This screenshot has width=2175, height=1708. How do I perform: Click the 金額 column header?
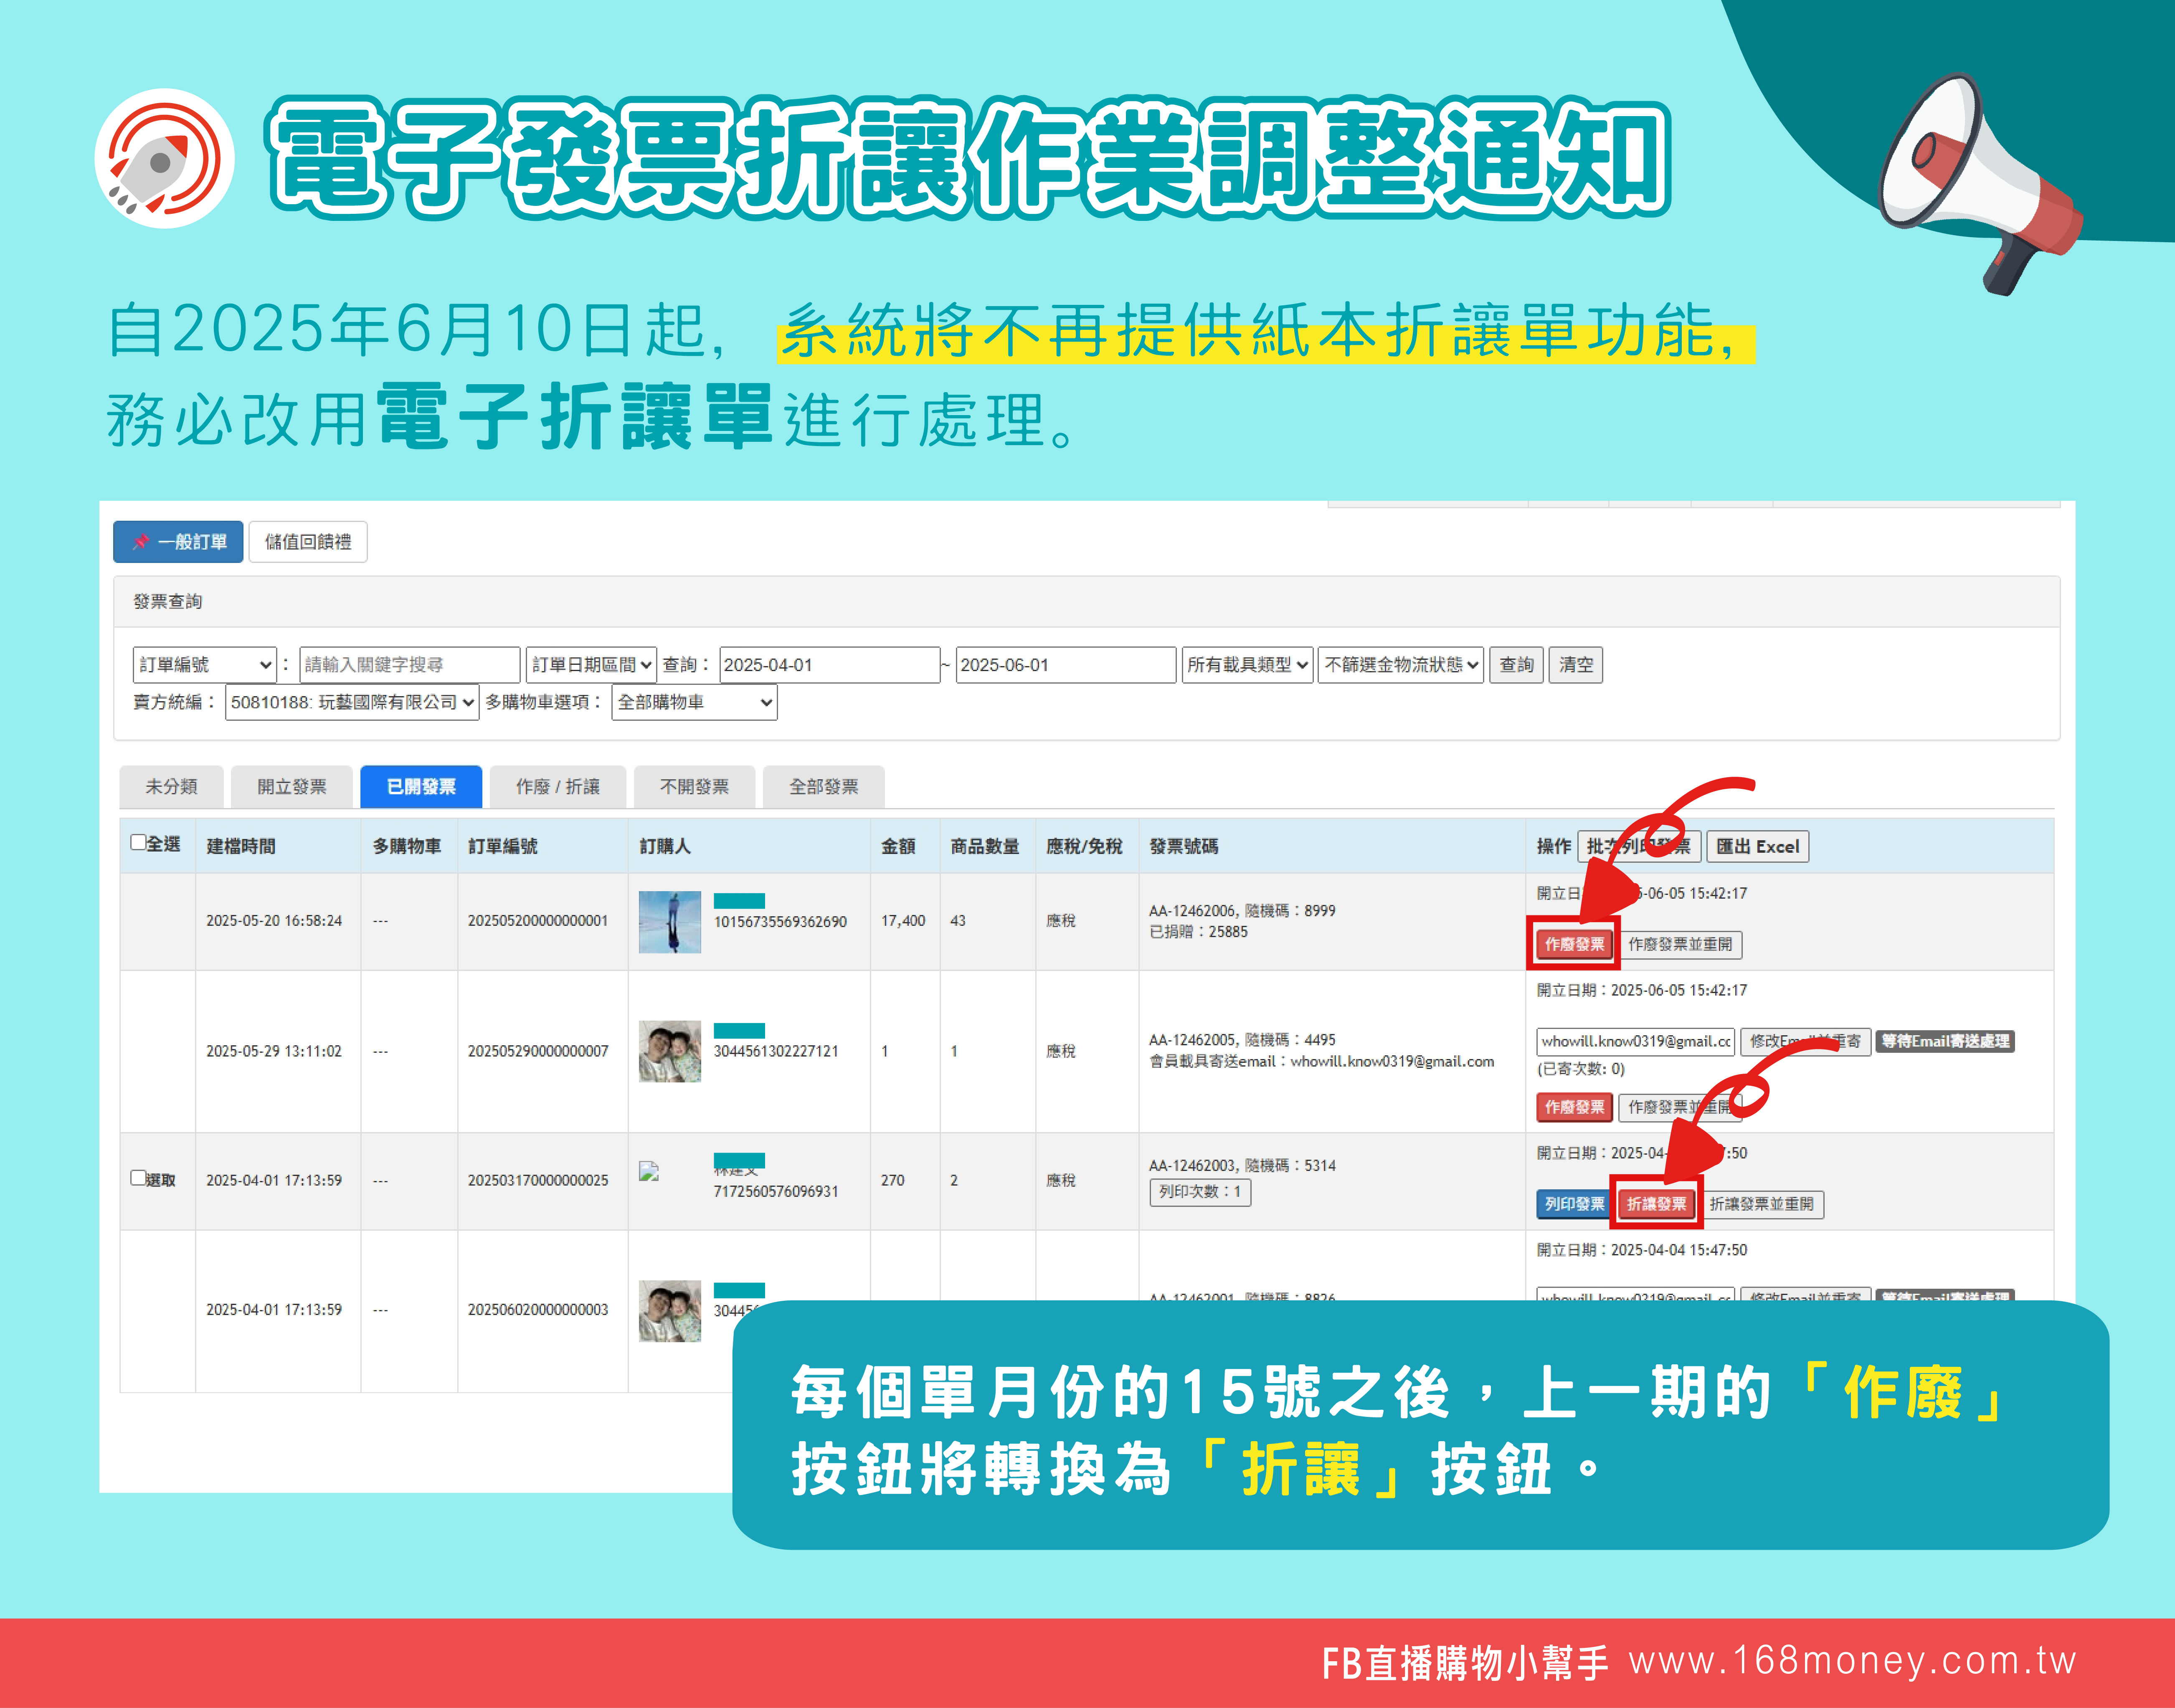coord(898,846)
